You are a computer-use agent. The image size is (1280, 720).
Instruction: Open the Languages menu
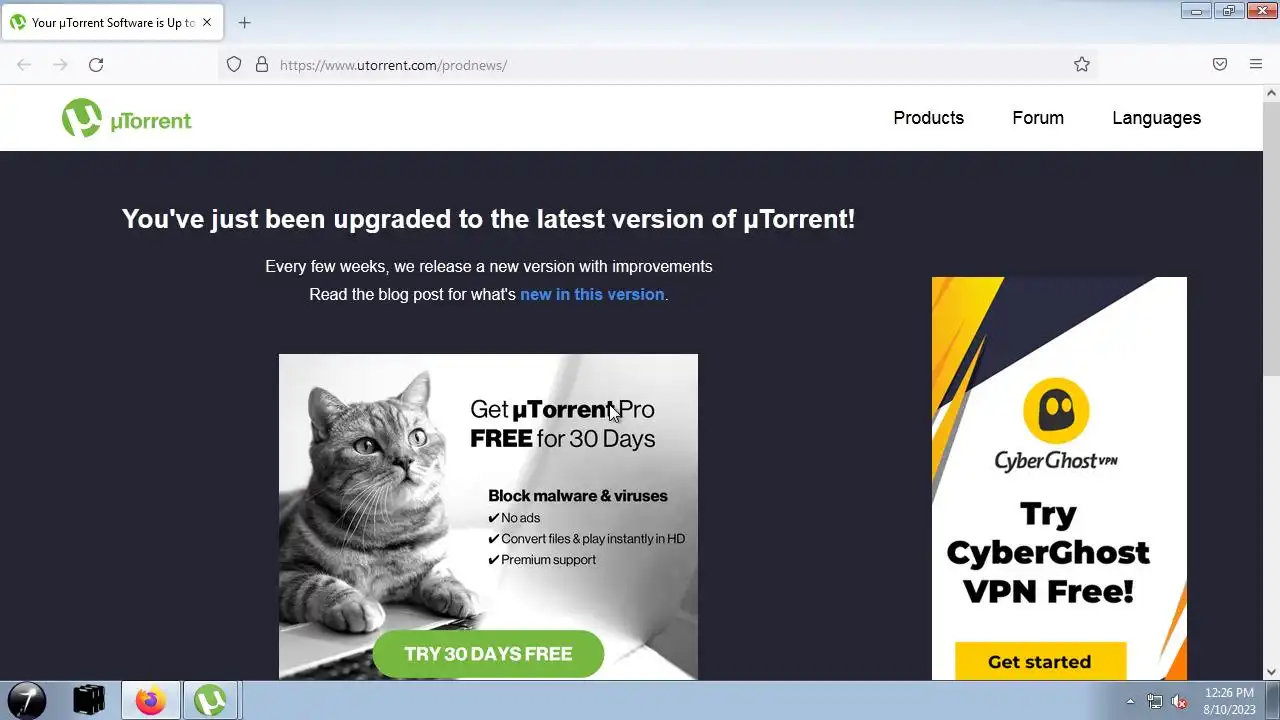click(x=1156, y=118)
